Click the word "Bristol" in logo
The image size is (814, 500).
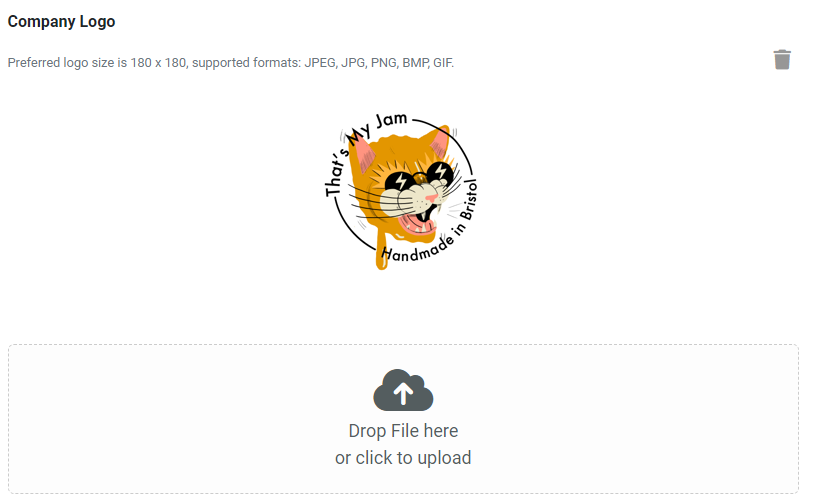coord(469,199)
